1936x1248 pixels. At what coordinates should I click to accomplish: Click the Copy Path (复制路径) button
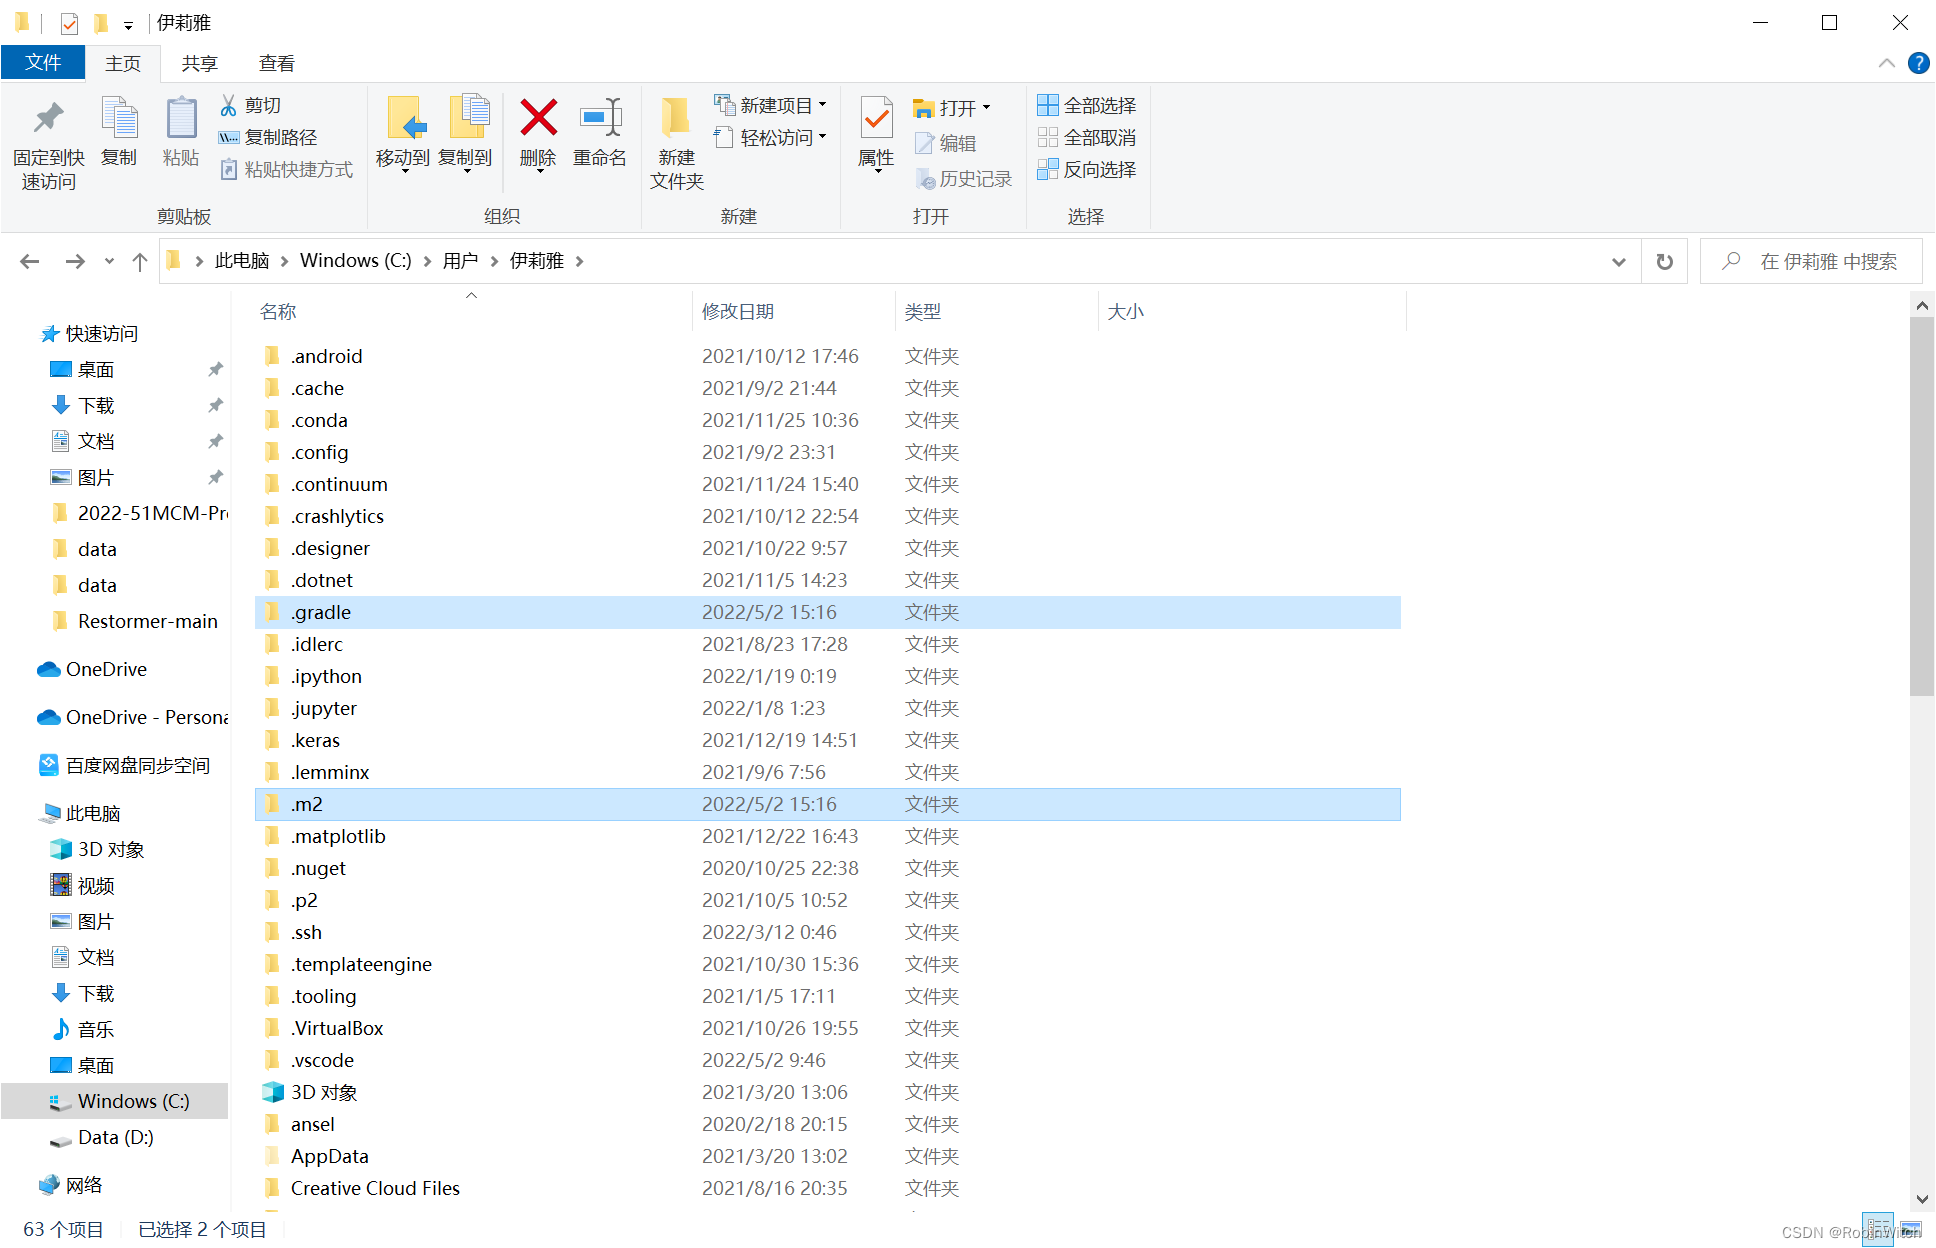(268, 137)
